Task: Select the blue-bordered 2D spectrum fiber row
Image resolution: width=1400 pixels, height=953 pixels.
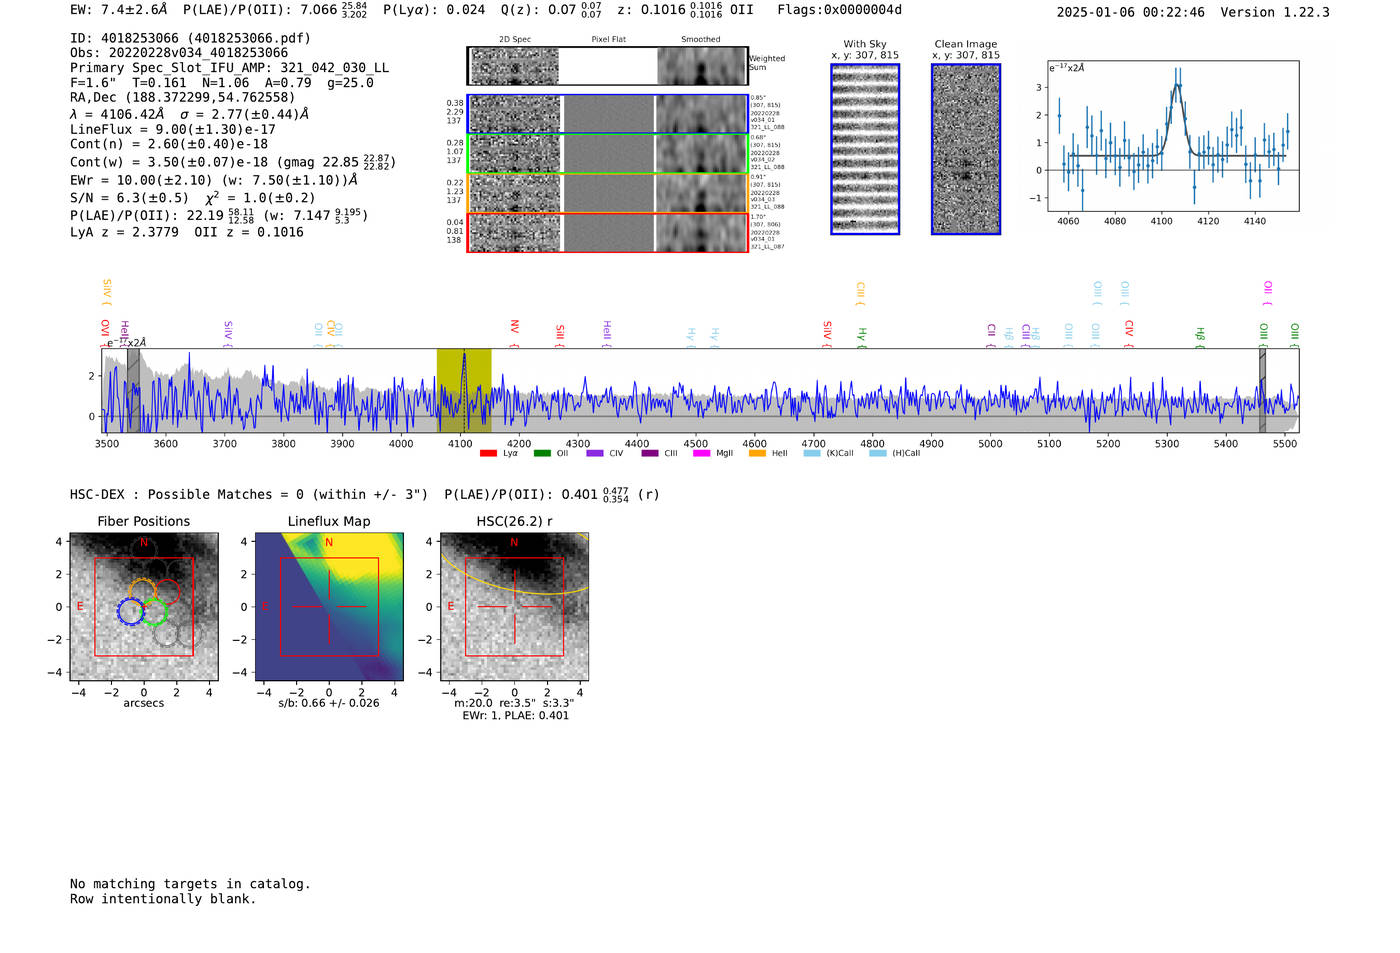Action: pos(608,114)
